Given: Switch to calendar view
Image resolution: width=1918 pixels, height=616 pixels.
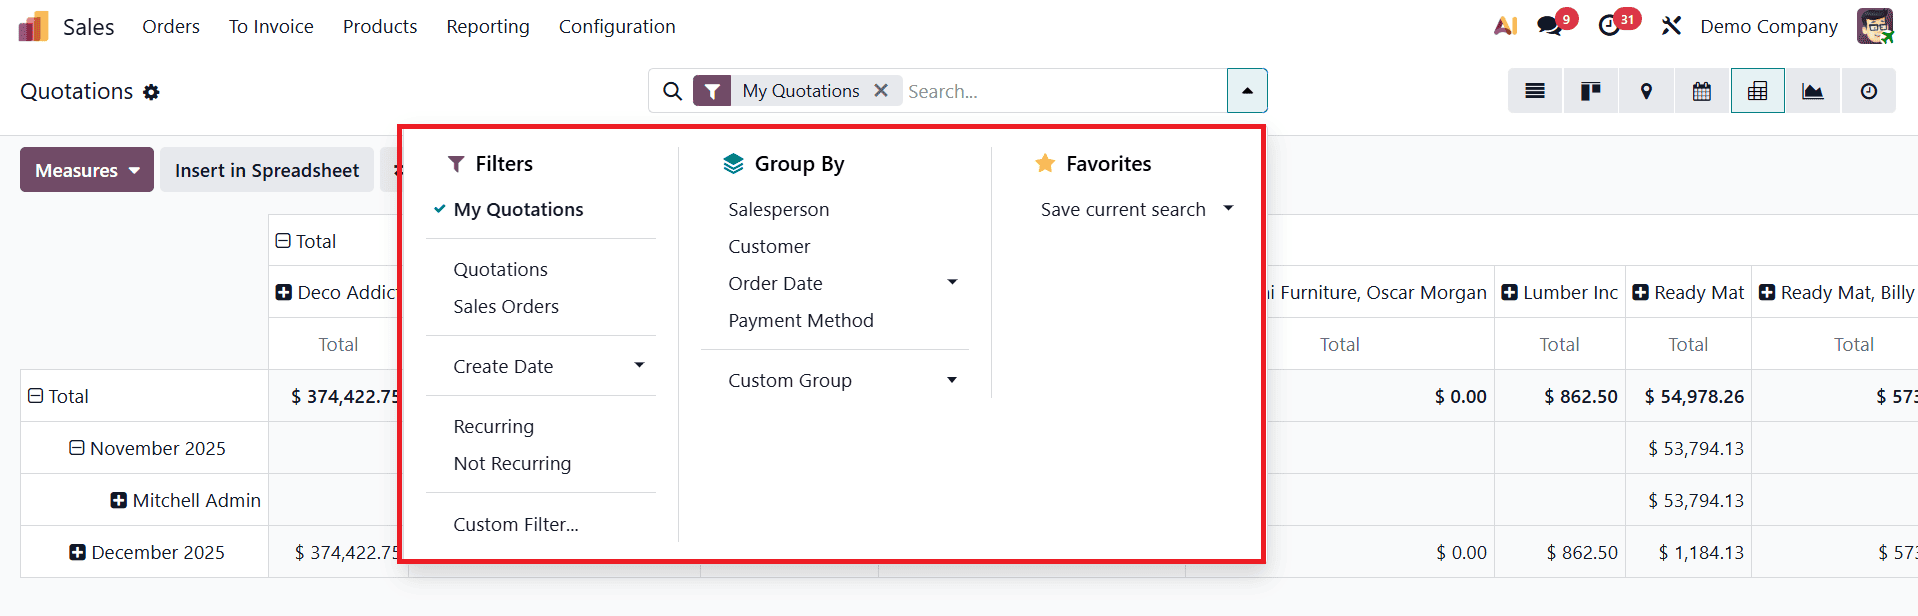Looking at the screenshot, I should click(1702, 91).
